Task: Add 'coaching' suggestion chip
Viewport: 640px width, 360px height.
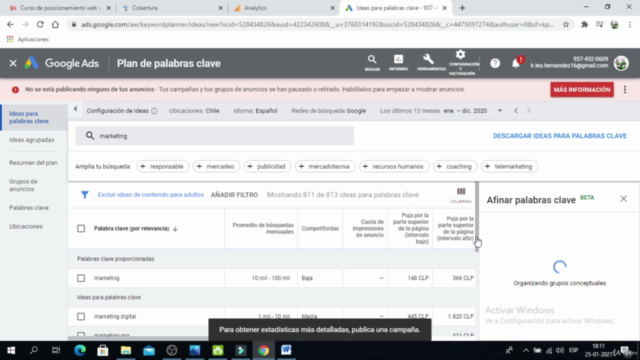Action: (x=455, y=167)
